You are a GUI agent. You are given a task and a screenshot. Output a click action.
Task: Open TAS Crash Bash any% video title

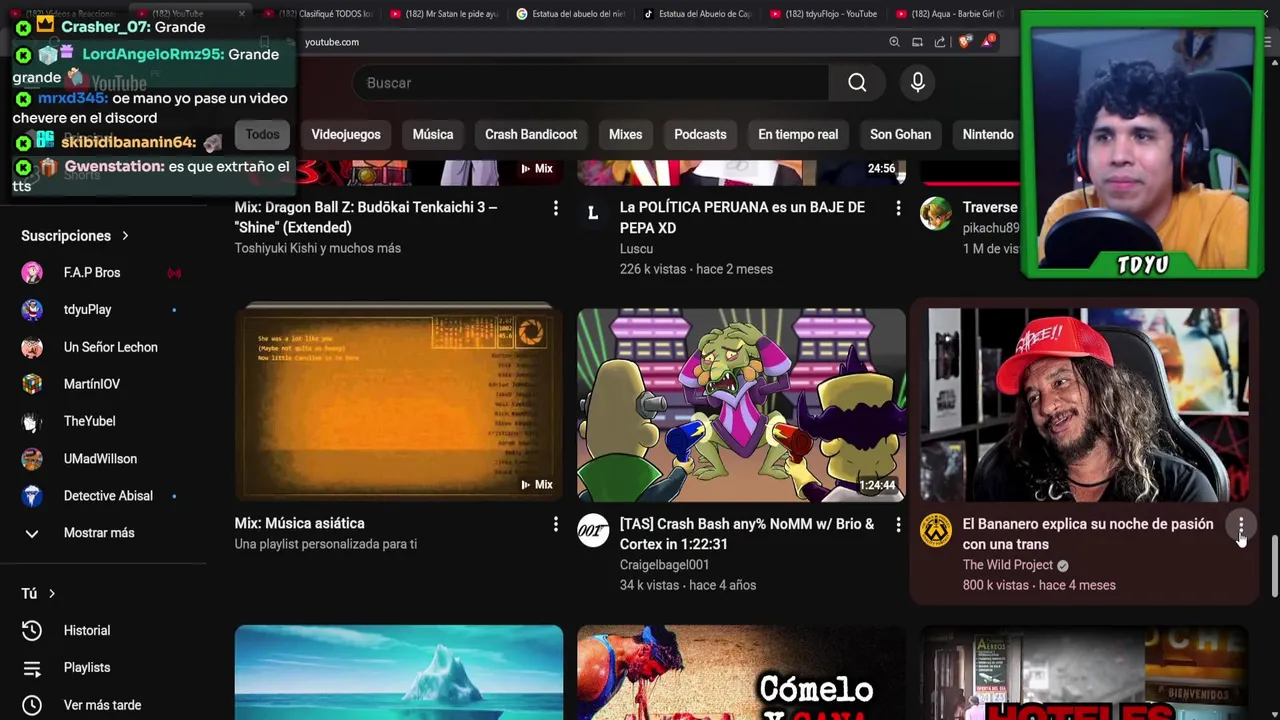[x=747, y=534]
